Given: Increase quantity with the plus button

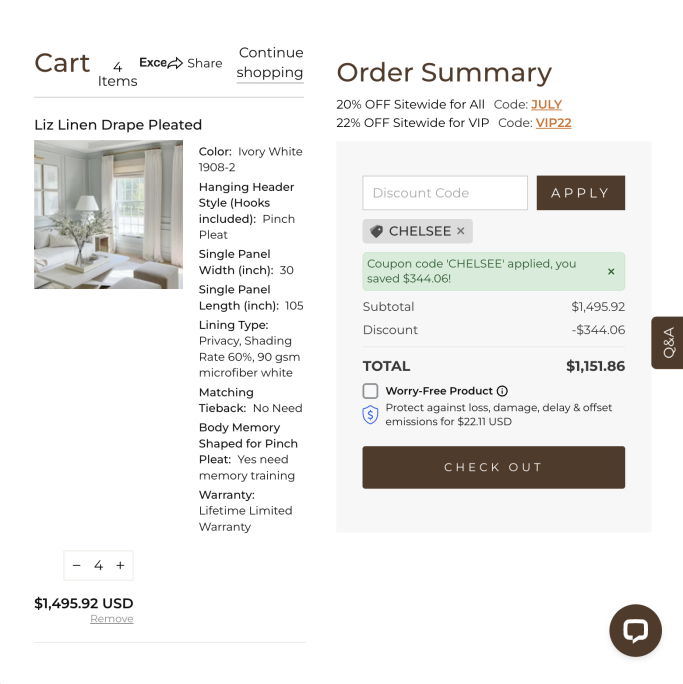Looking at the screenshot, I should [x=120, y=565].
